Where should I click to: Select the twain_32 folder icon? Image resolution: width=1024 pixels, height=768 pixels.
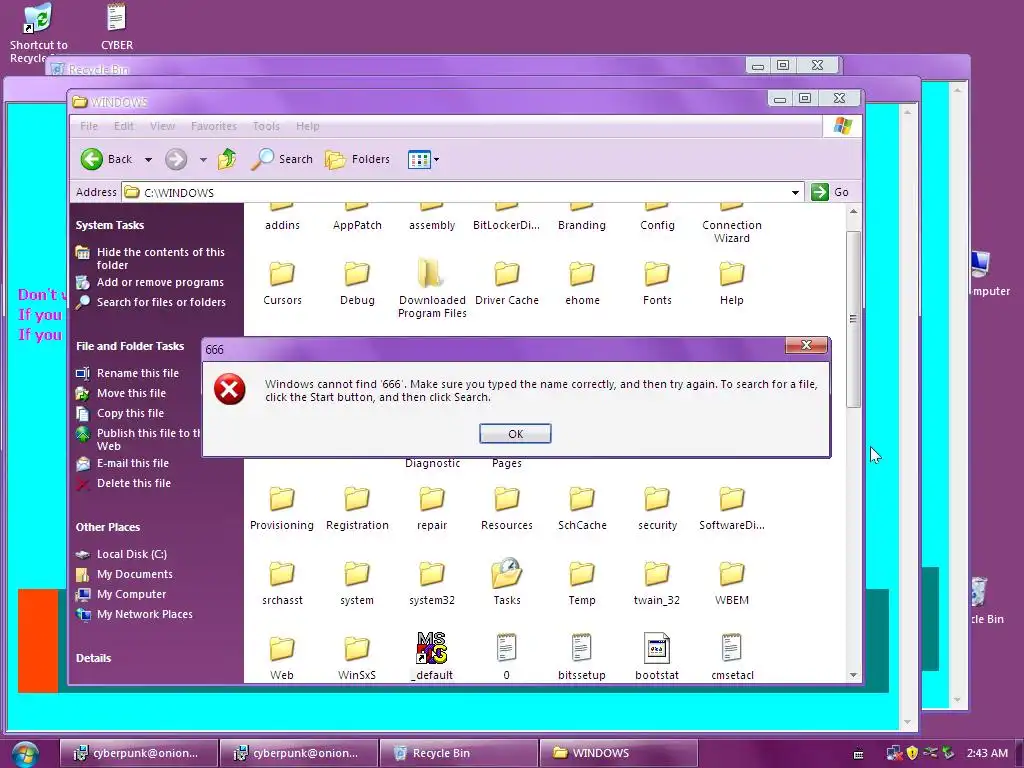pos(657,574)
